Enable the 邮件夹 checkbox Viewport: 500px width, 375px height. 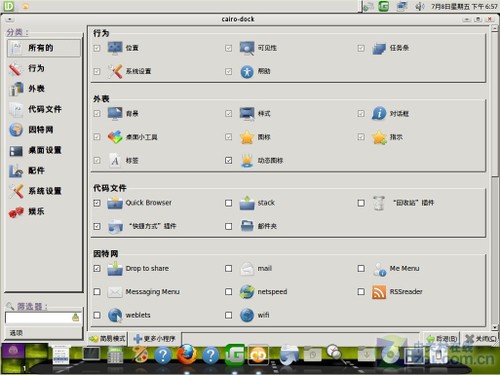tap(228, 227)
